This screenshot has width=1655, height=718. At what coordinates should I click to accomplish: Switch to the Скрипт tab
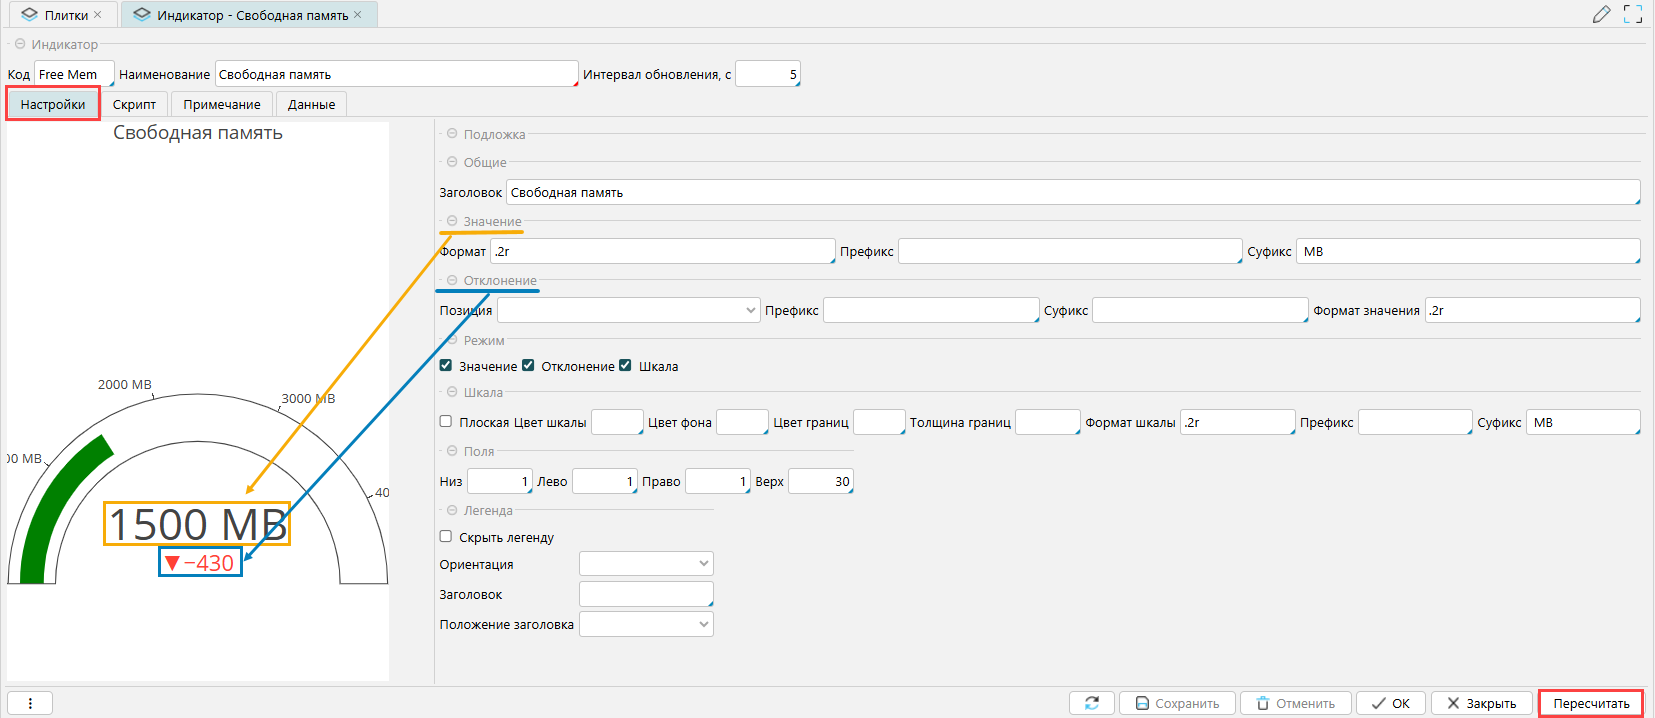pyautogui.click(x=134, y=104)
